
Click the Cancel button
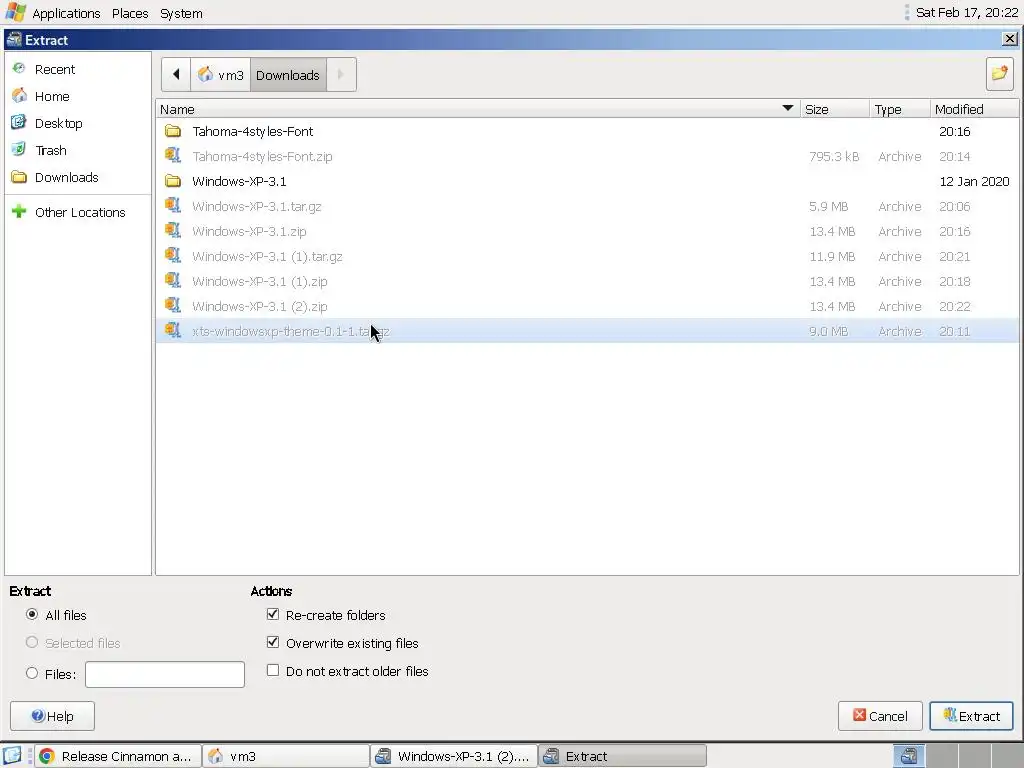880,716
